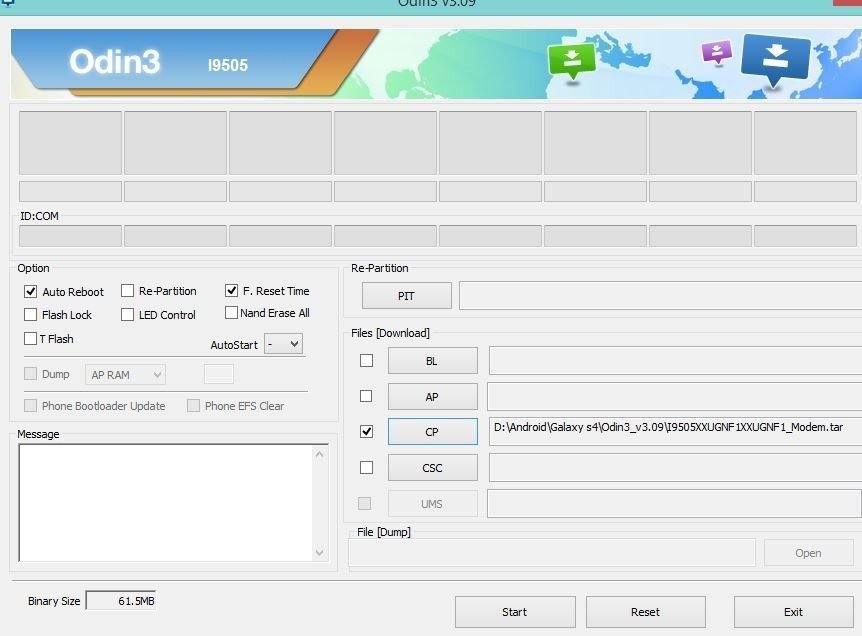
Task: Enable the Re-Partition checkbox
Action: click(x=127, y=290)
